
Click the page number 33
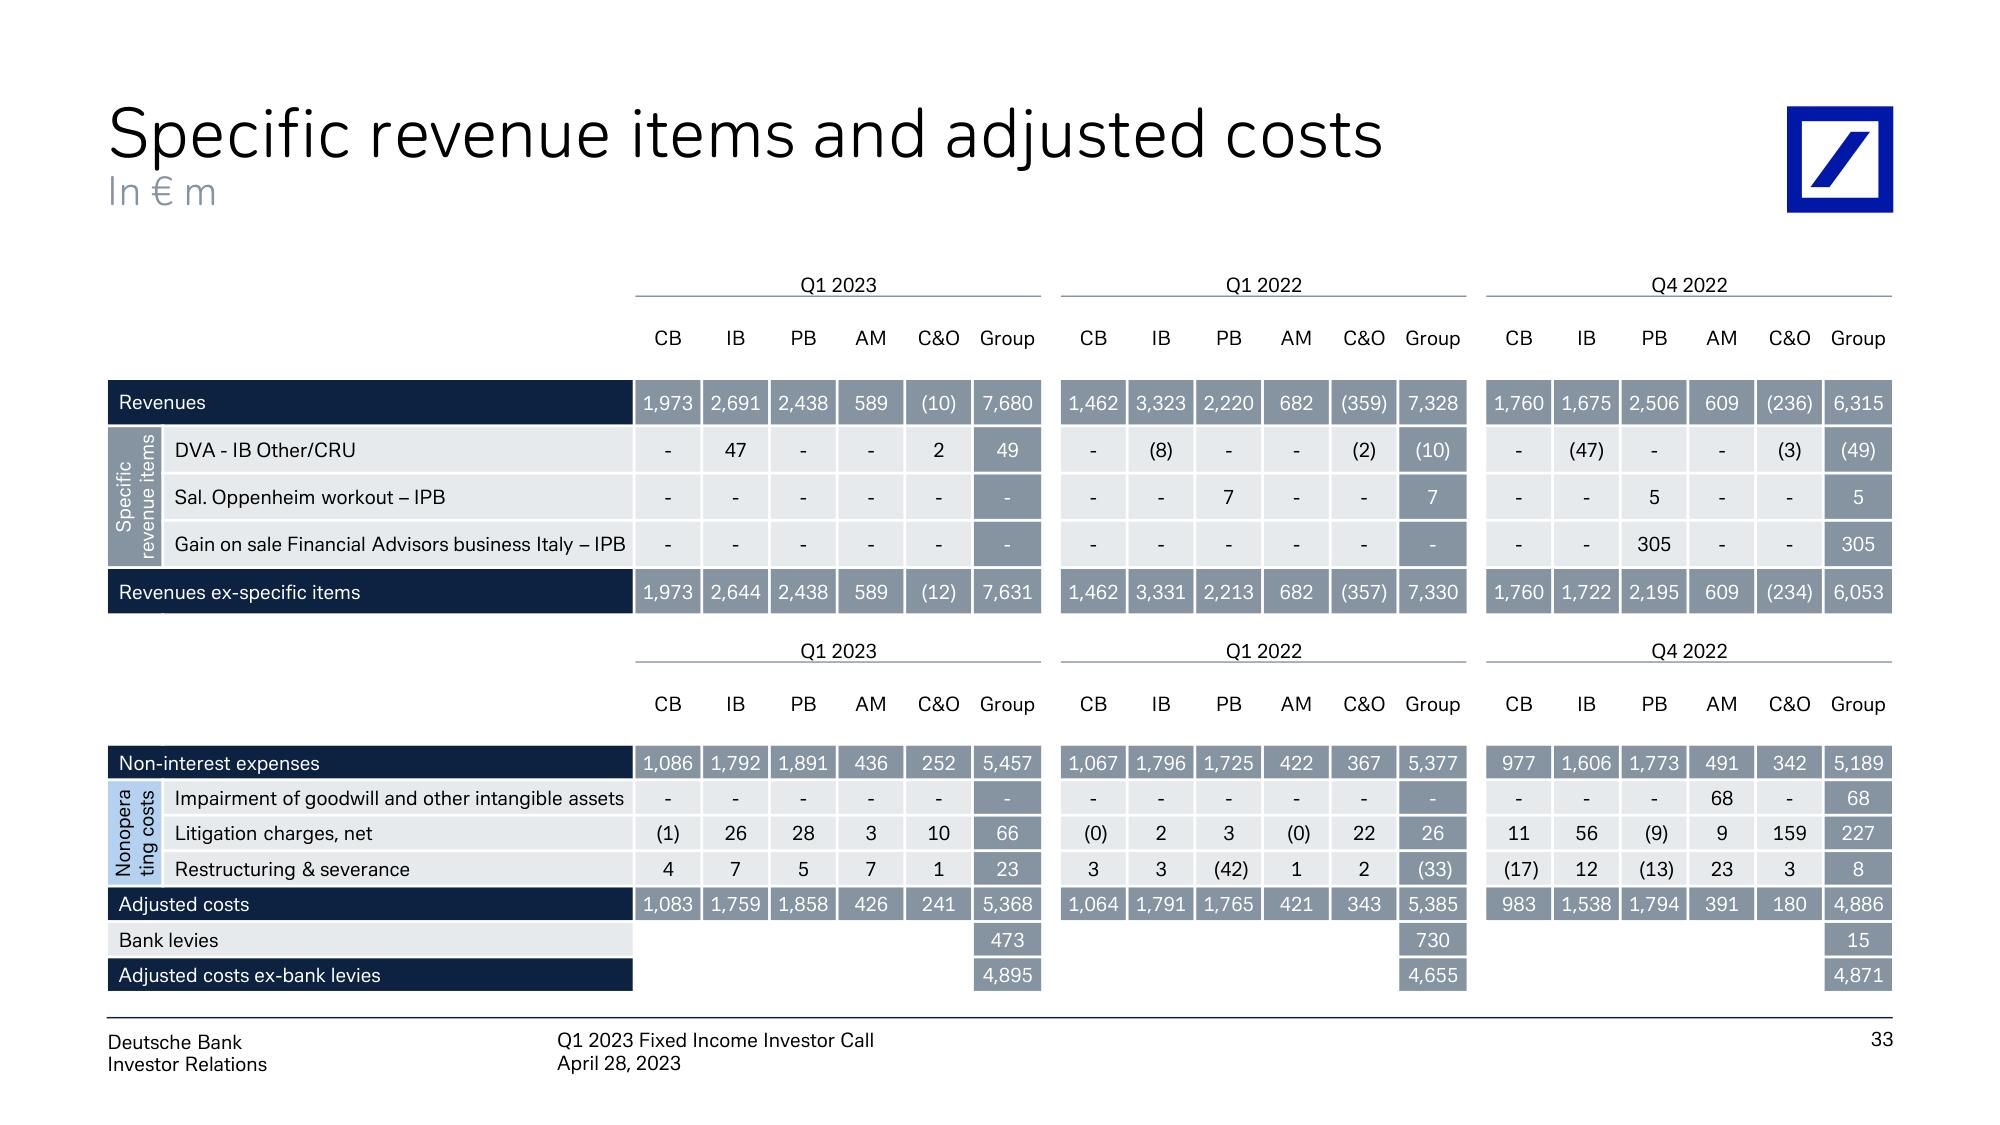click(1881, 1040)
